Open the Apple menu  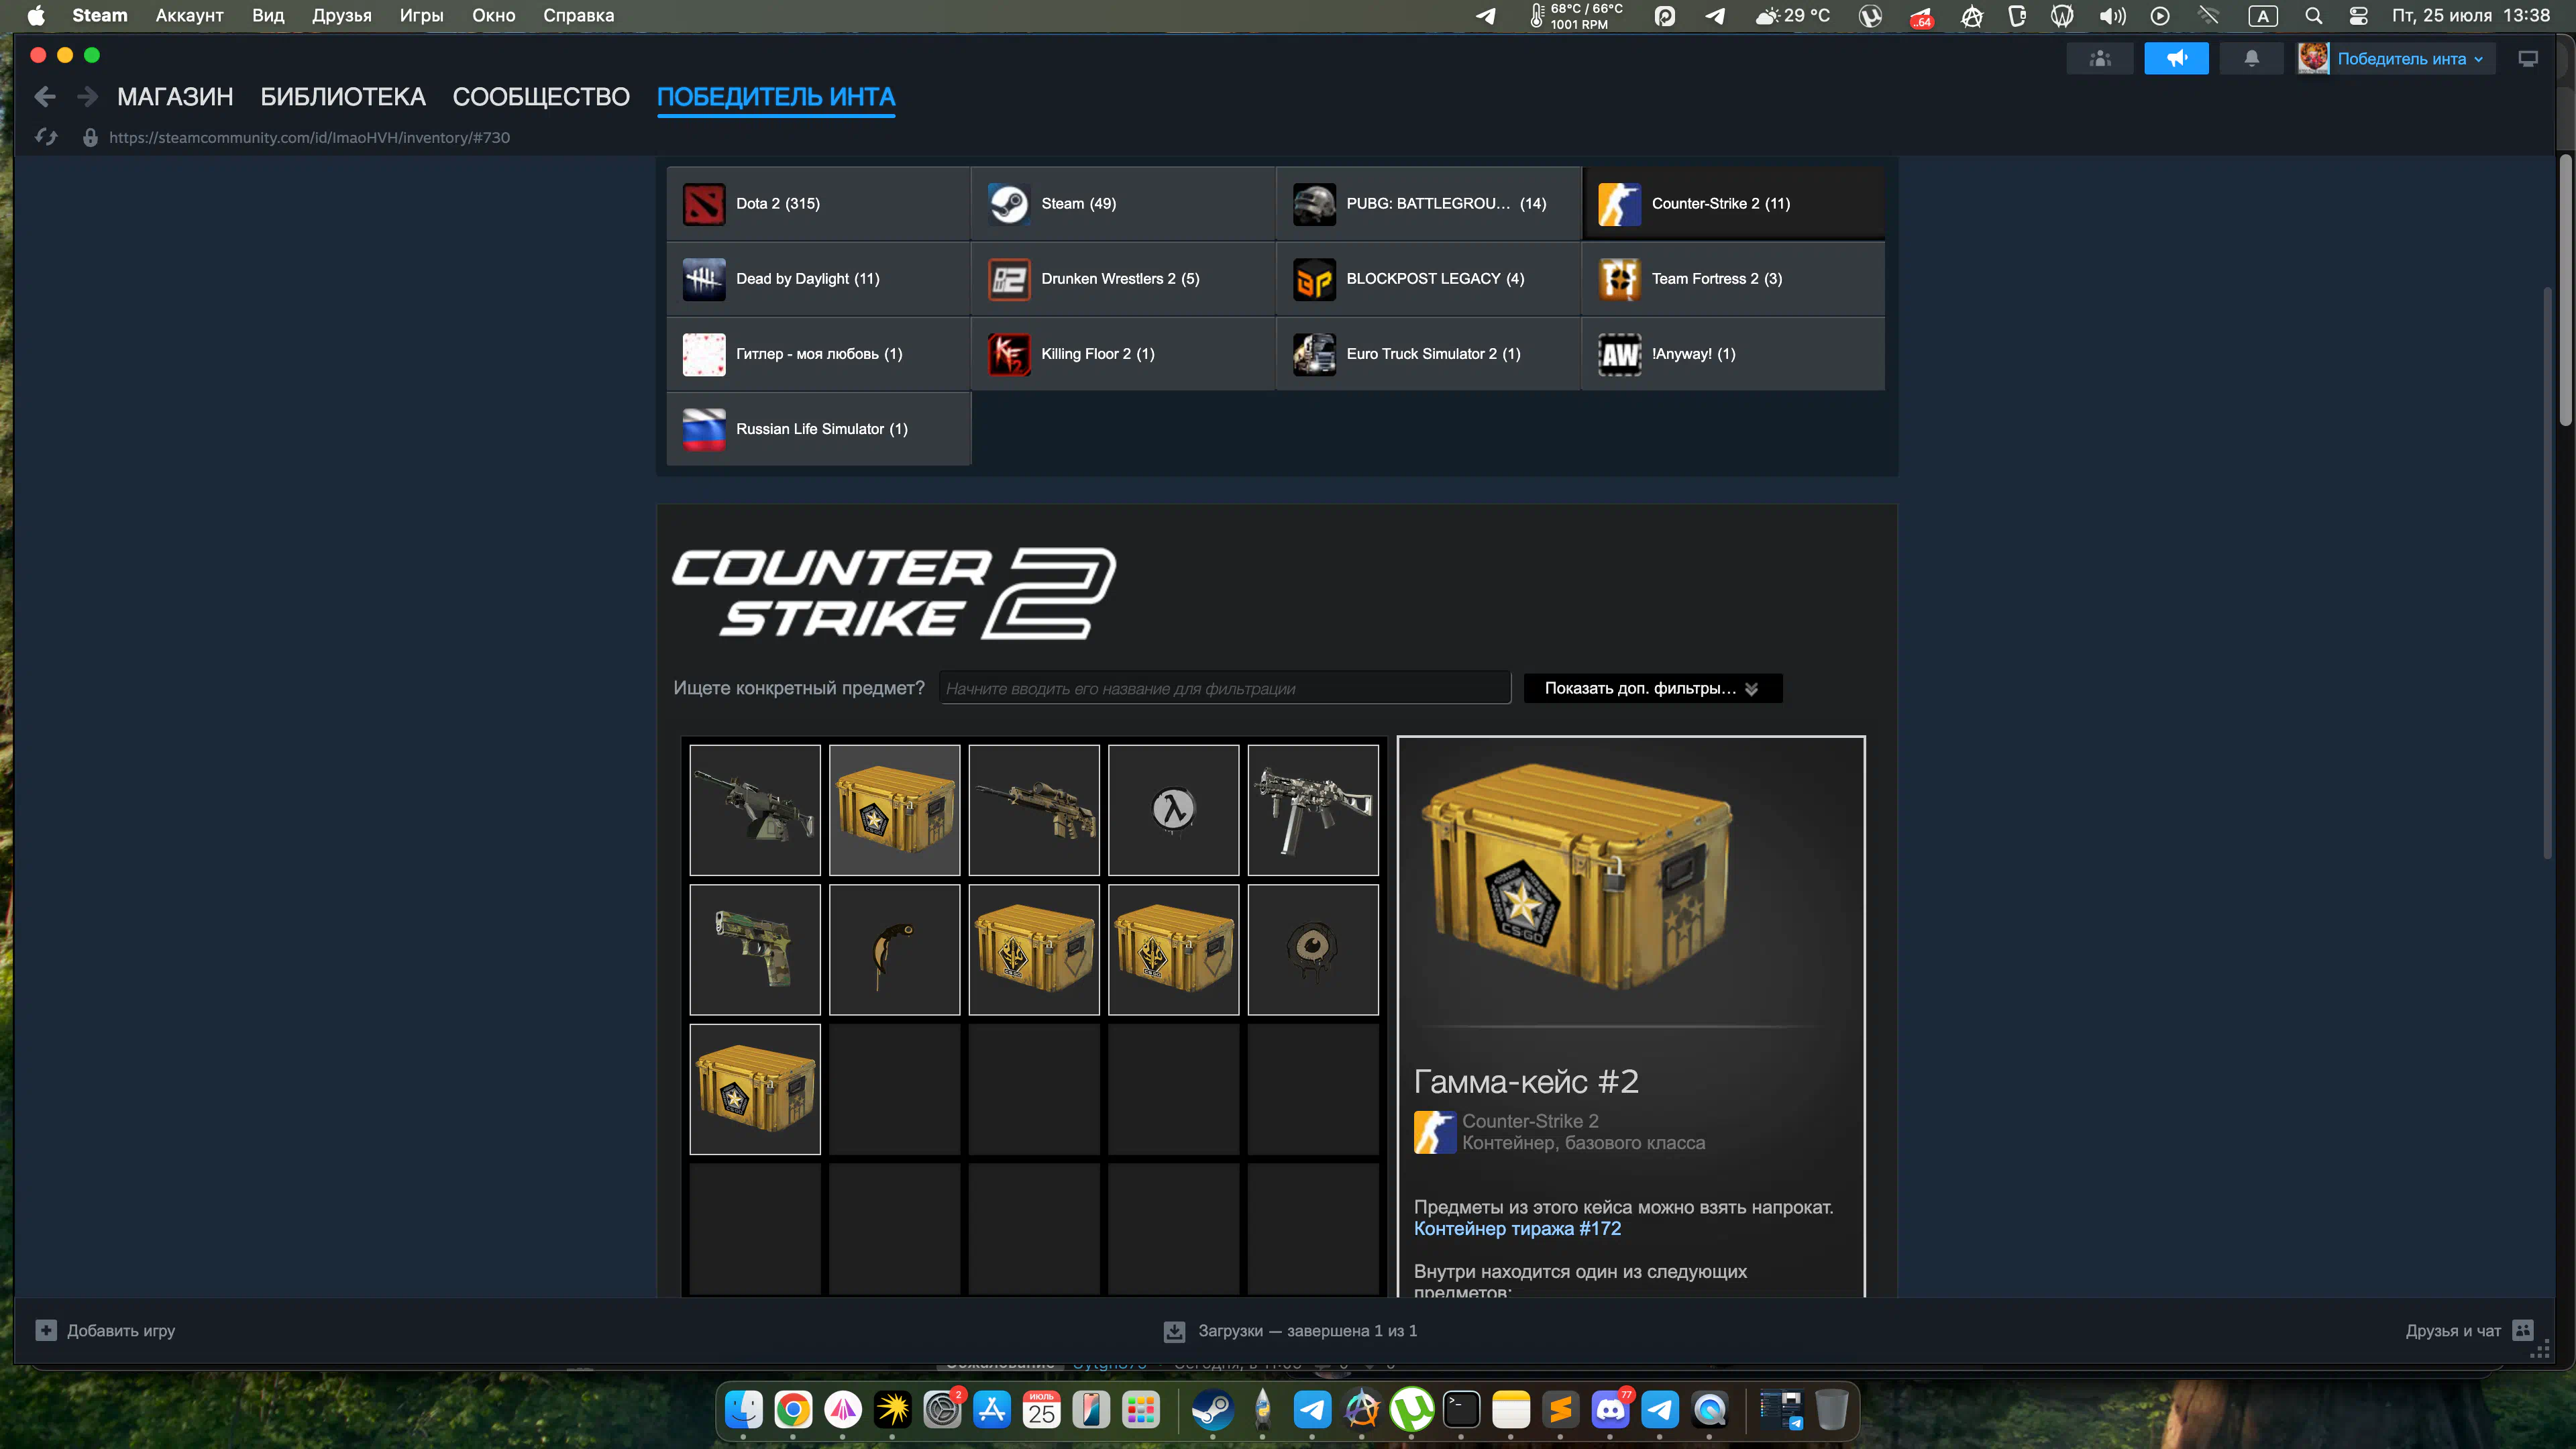[x=36, y=15]
